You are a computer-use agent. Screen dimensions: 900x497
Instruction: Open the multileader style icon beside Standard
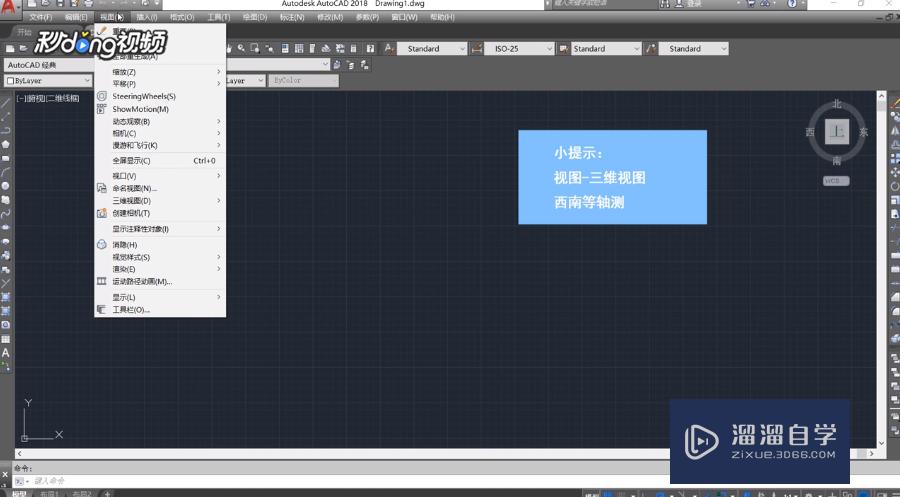click(x=651, y=49)
